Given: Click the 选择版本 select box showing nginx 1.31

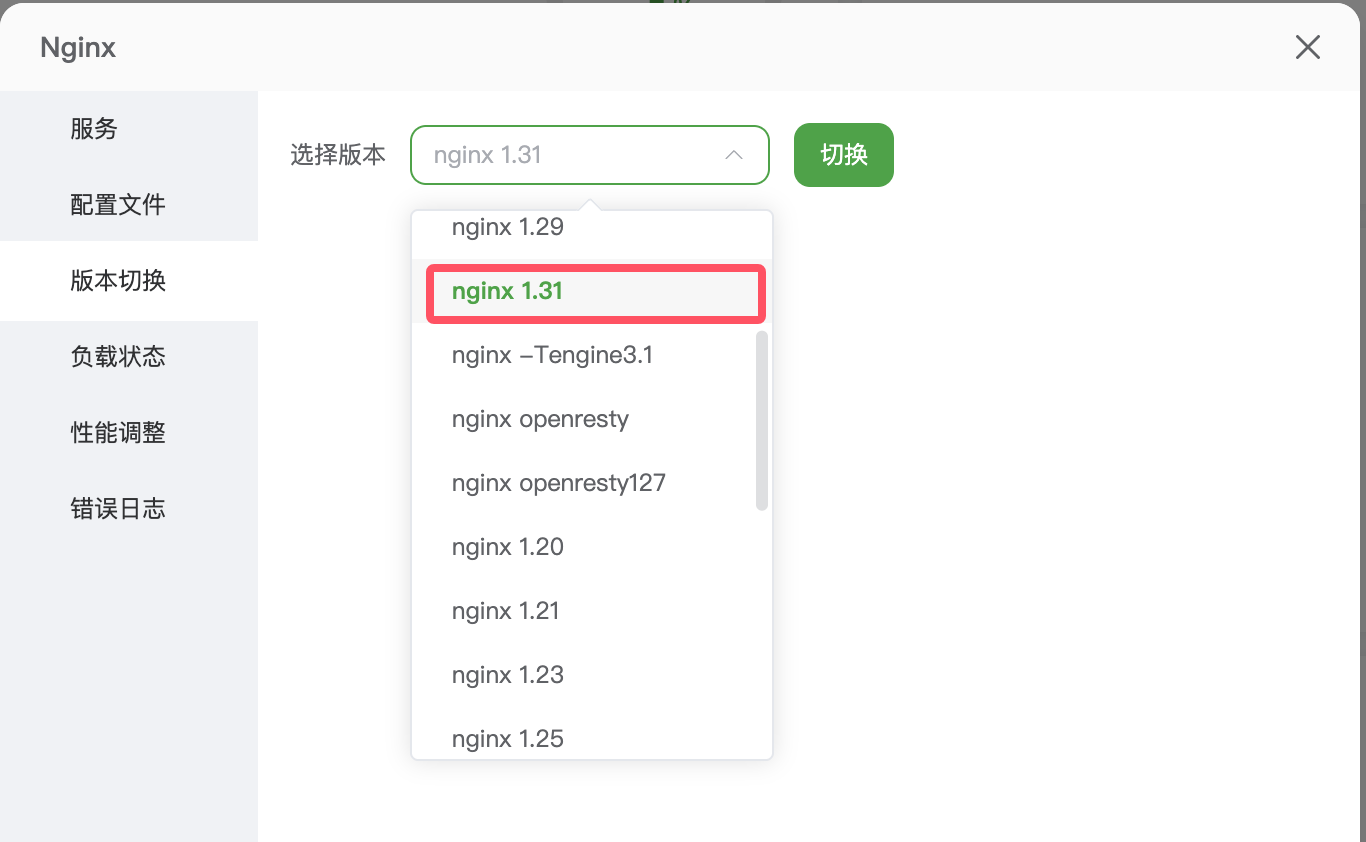Looking at the screenshot, I should coord(590,155).
